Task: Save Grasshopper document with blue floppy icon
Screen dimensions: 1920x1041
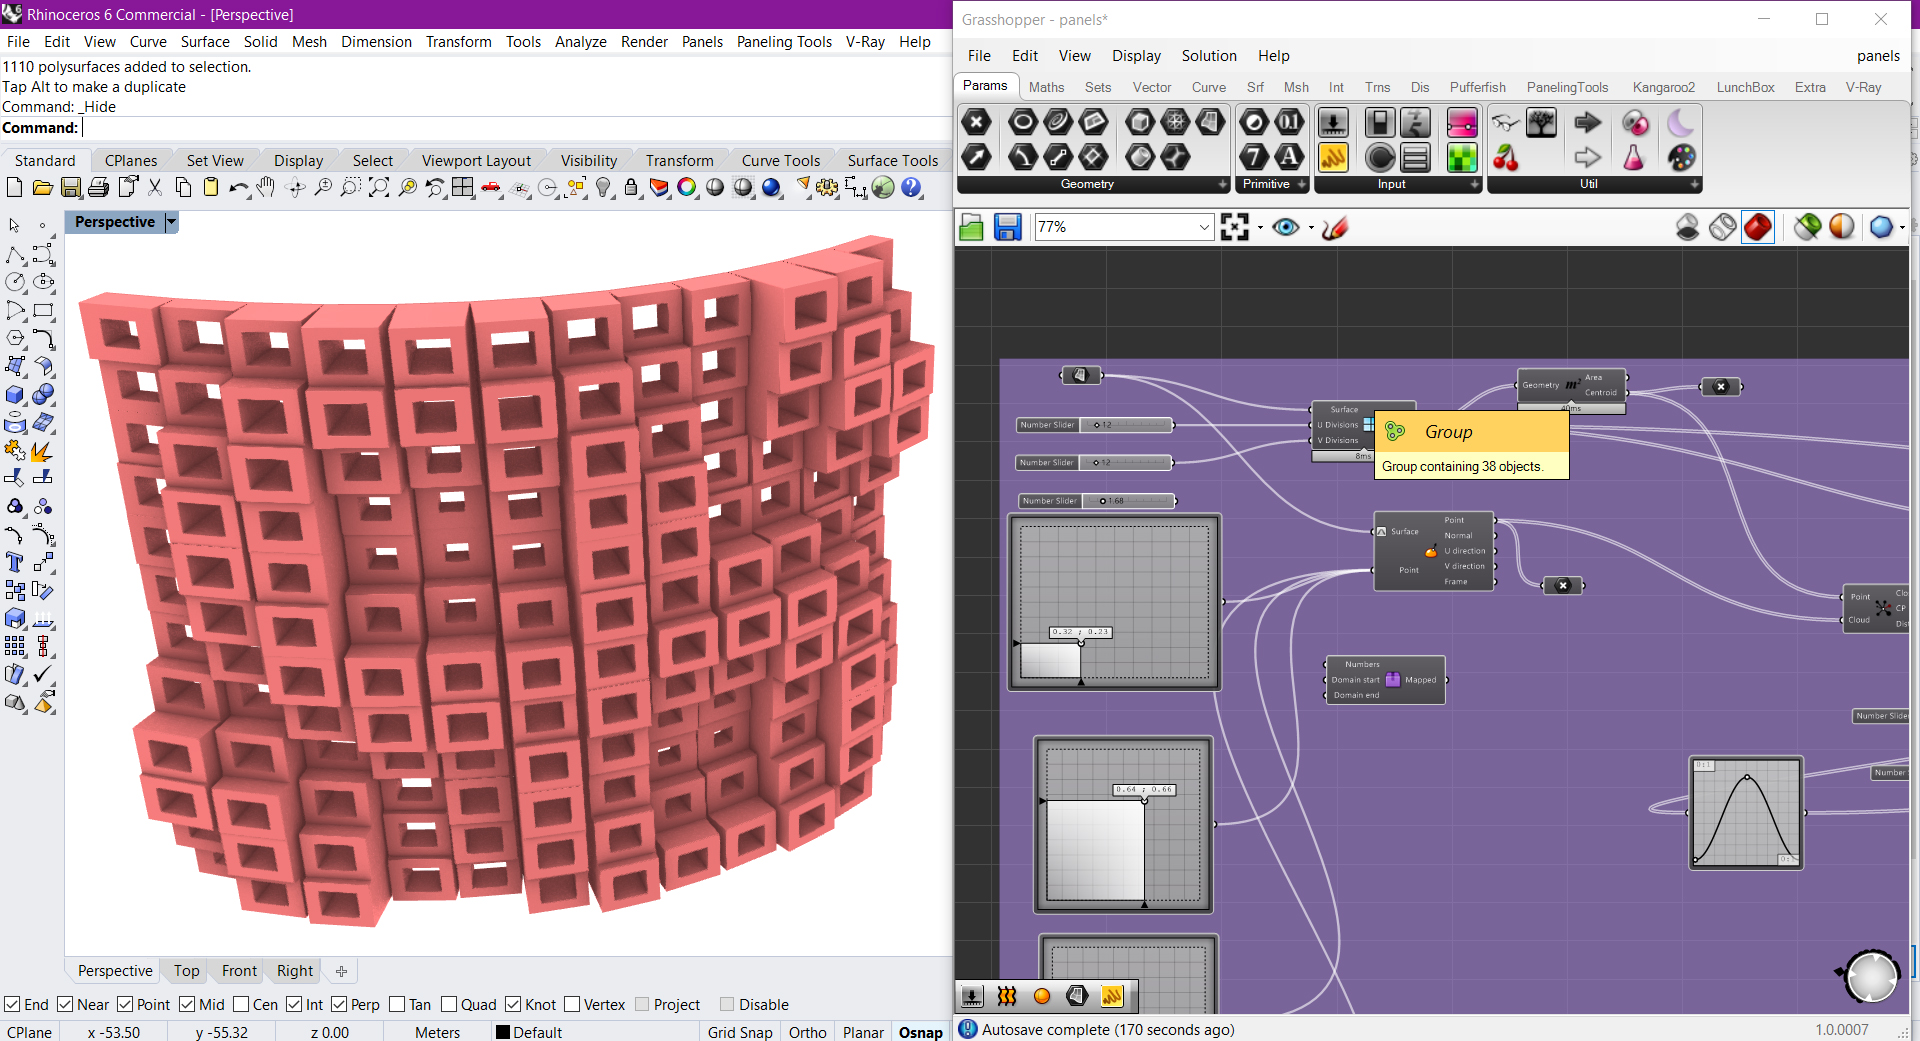Action: coord(1007,227)
